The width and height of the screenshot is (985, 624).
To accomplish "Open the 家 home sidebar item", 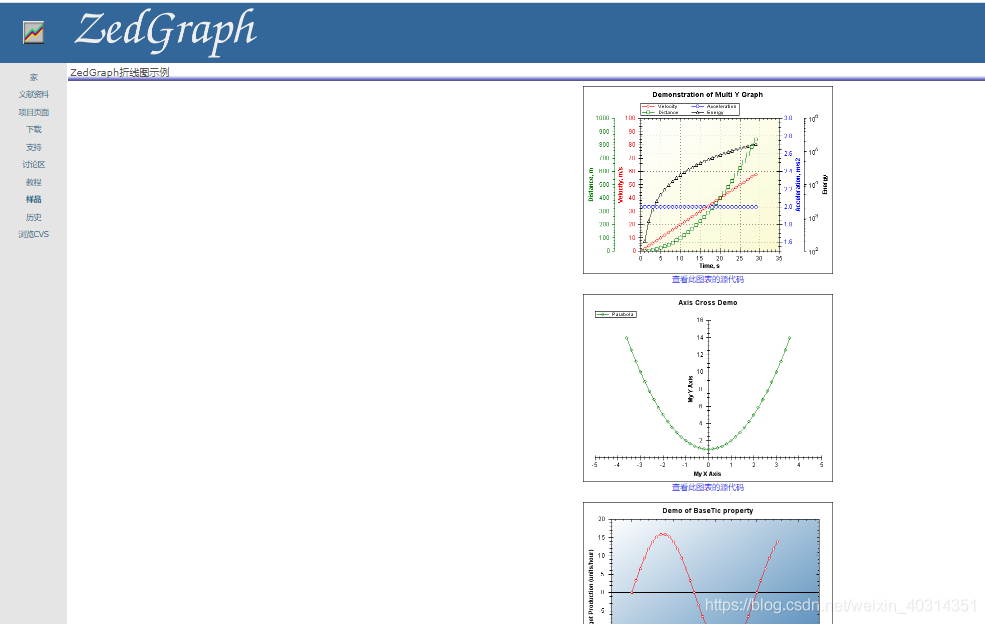I will point(33,77).
